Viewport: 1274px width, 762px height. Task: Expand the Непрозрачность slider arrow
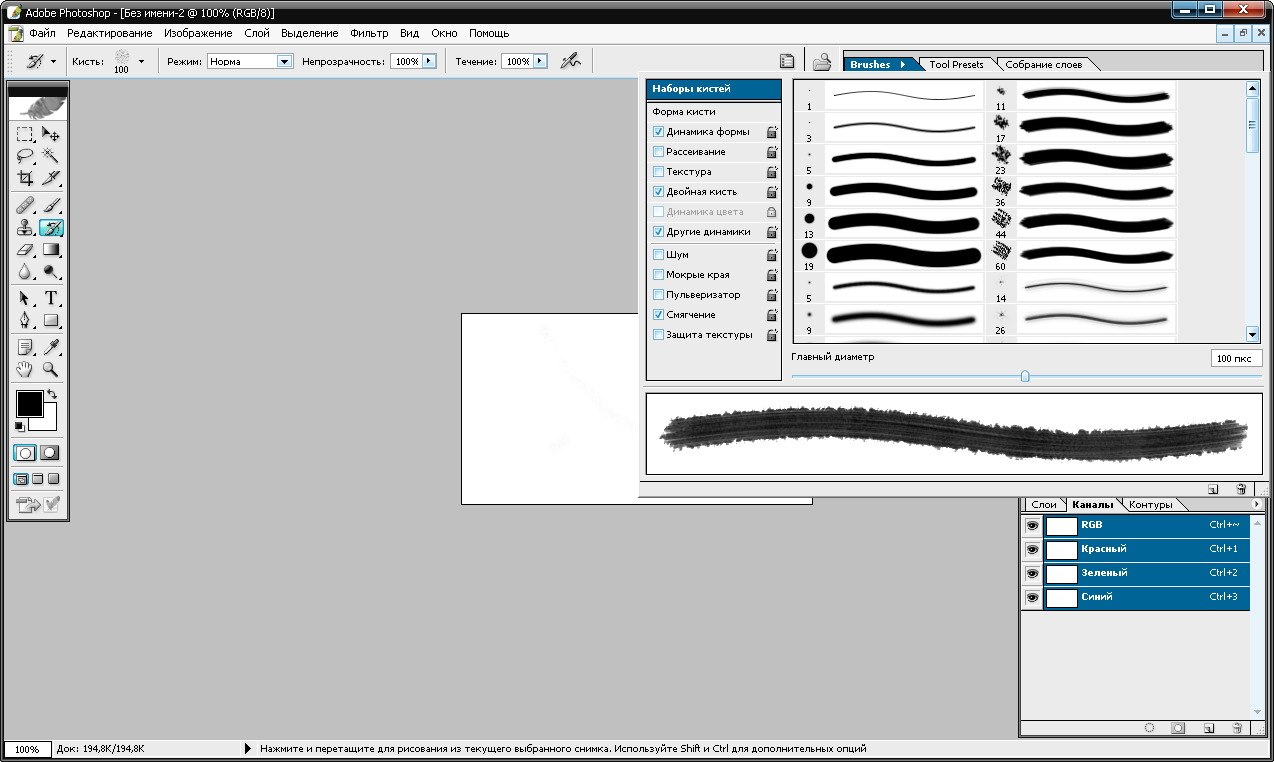pyautogui.click(x=430, y=61)
